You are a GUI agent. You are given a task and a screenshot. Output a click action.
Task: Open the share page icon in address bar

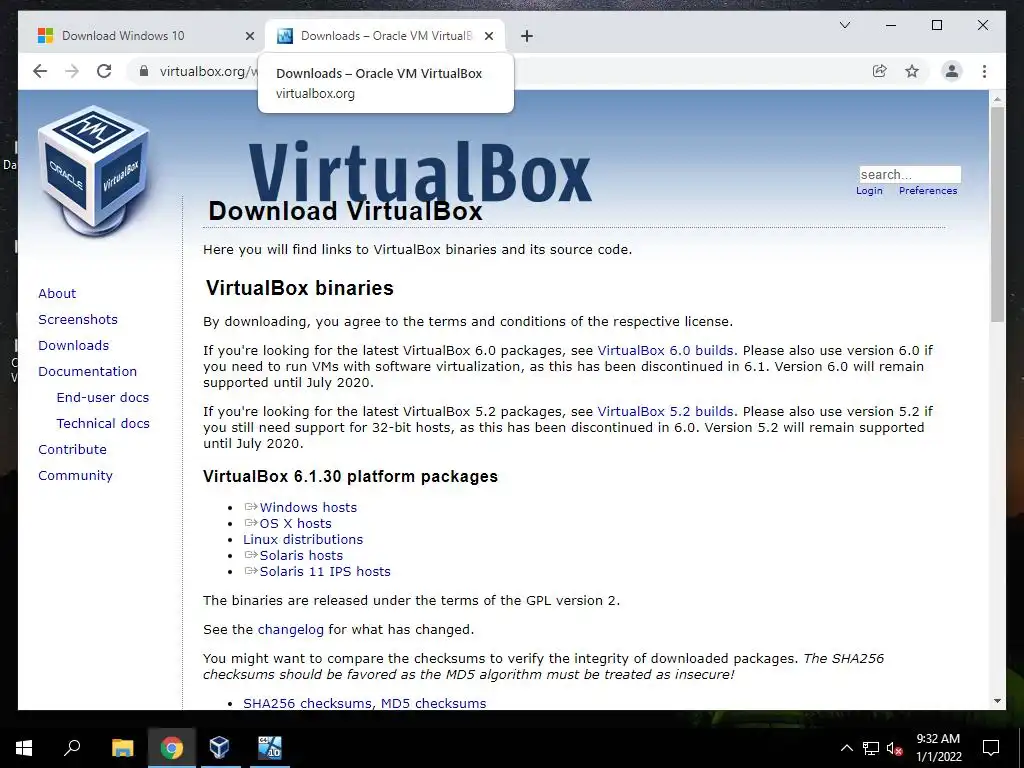click(880, 71)
